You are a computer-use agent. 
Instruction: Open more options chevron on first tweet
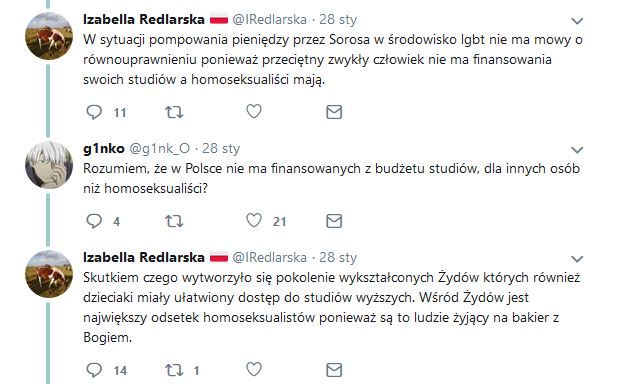coord(577,21)
